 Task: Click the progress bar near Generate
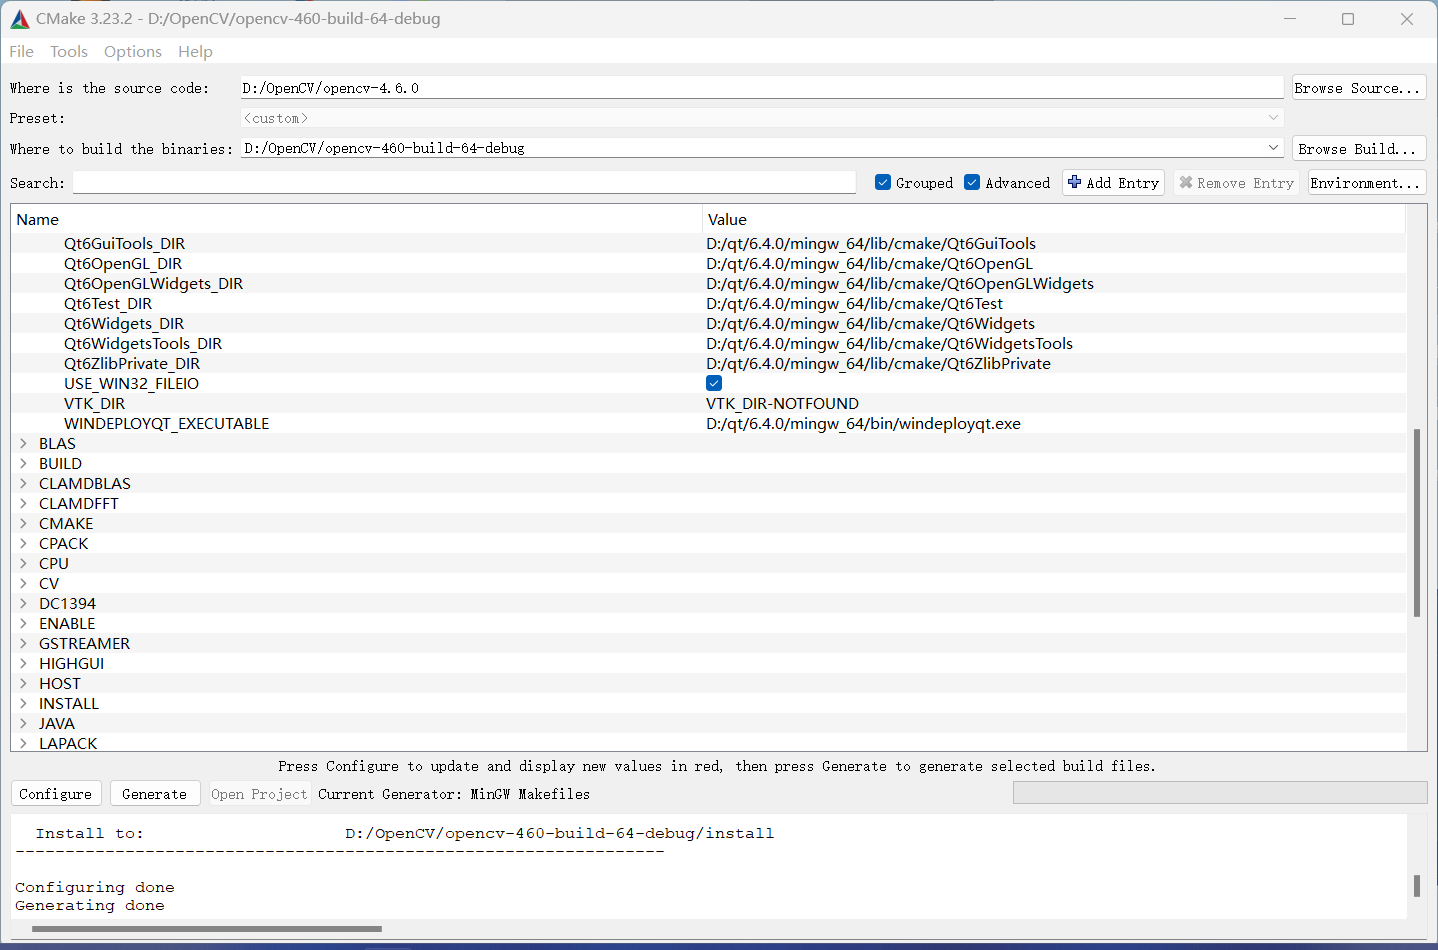point(1219,792)
